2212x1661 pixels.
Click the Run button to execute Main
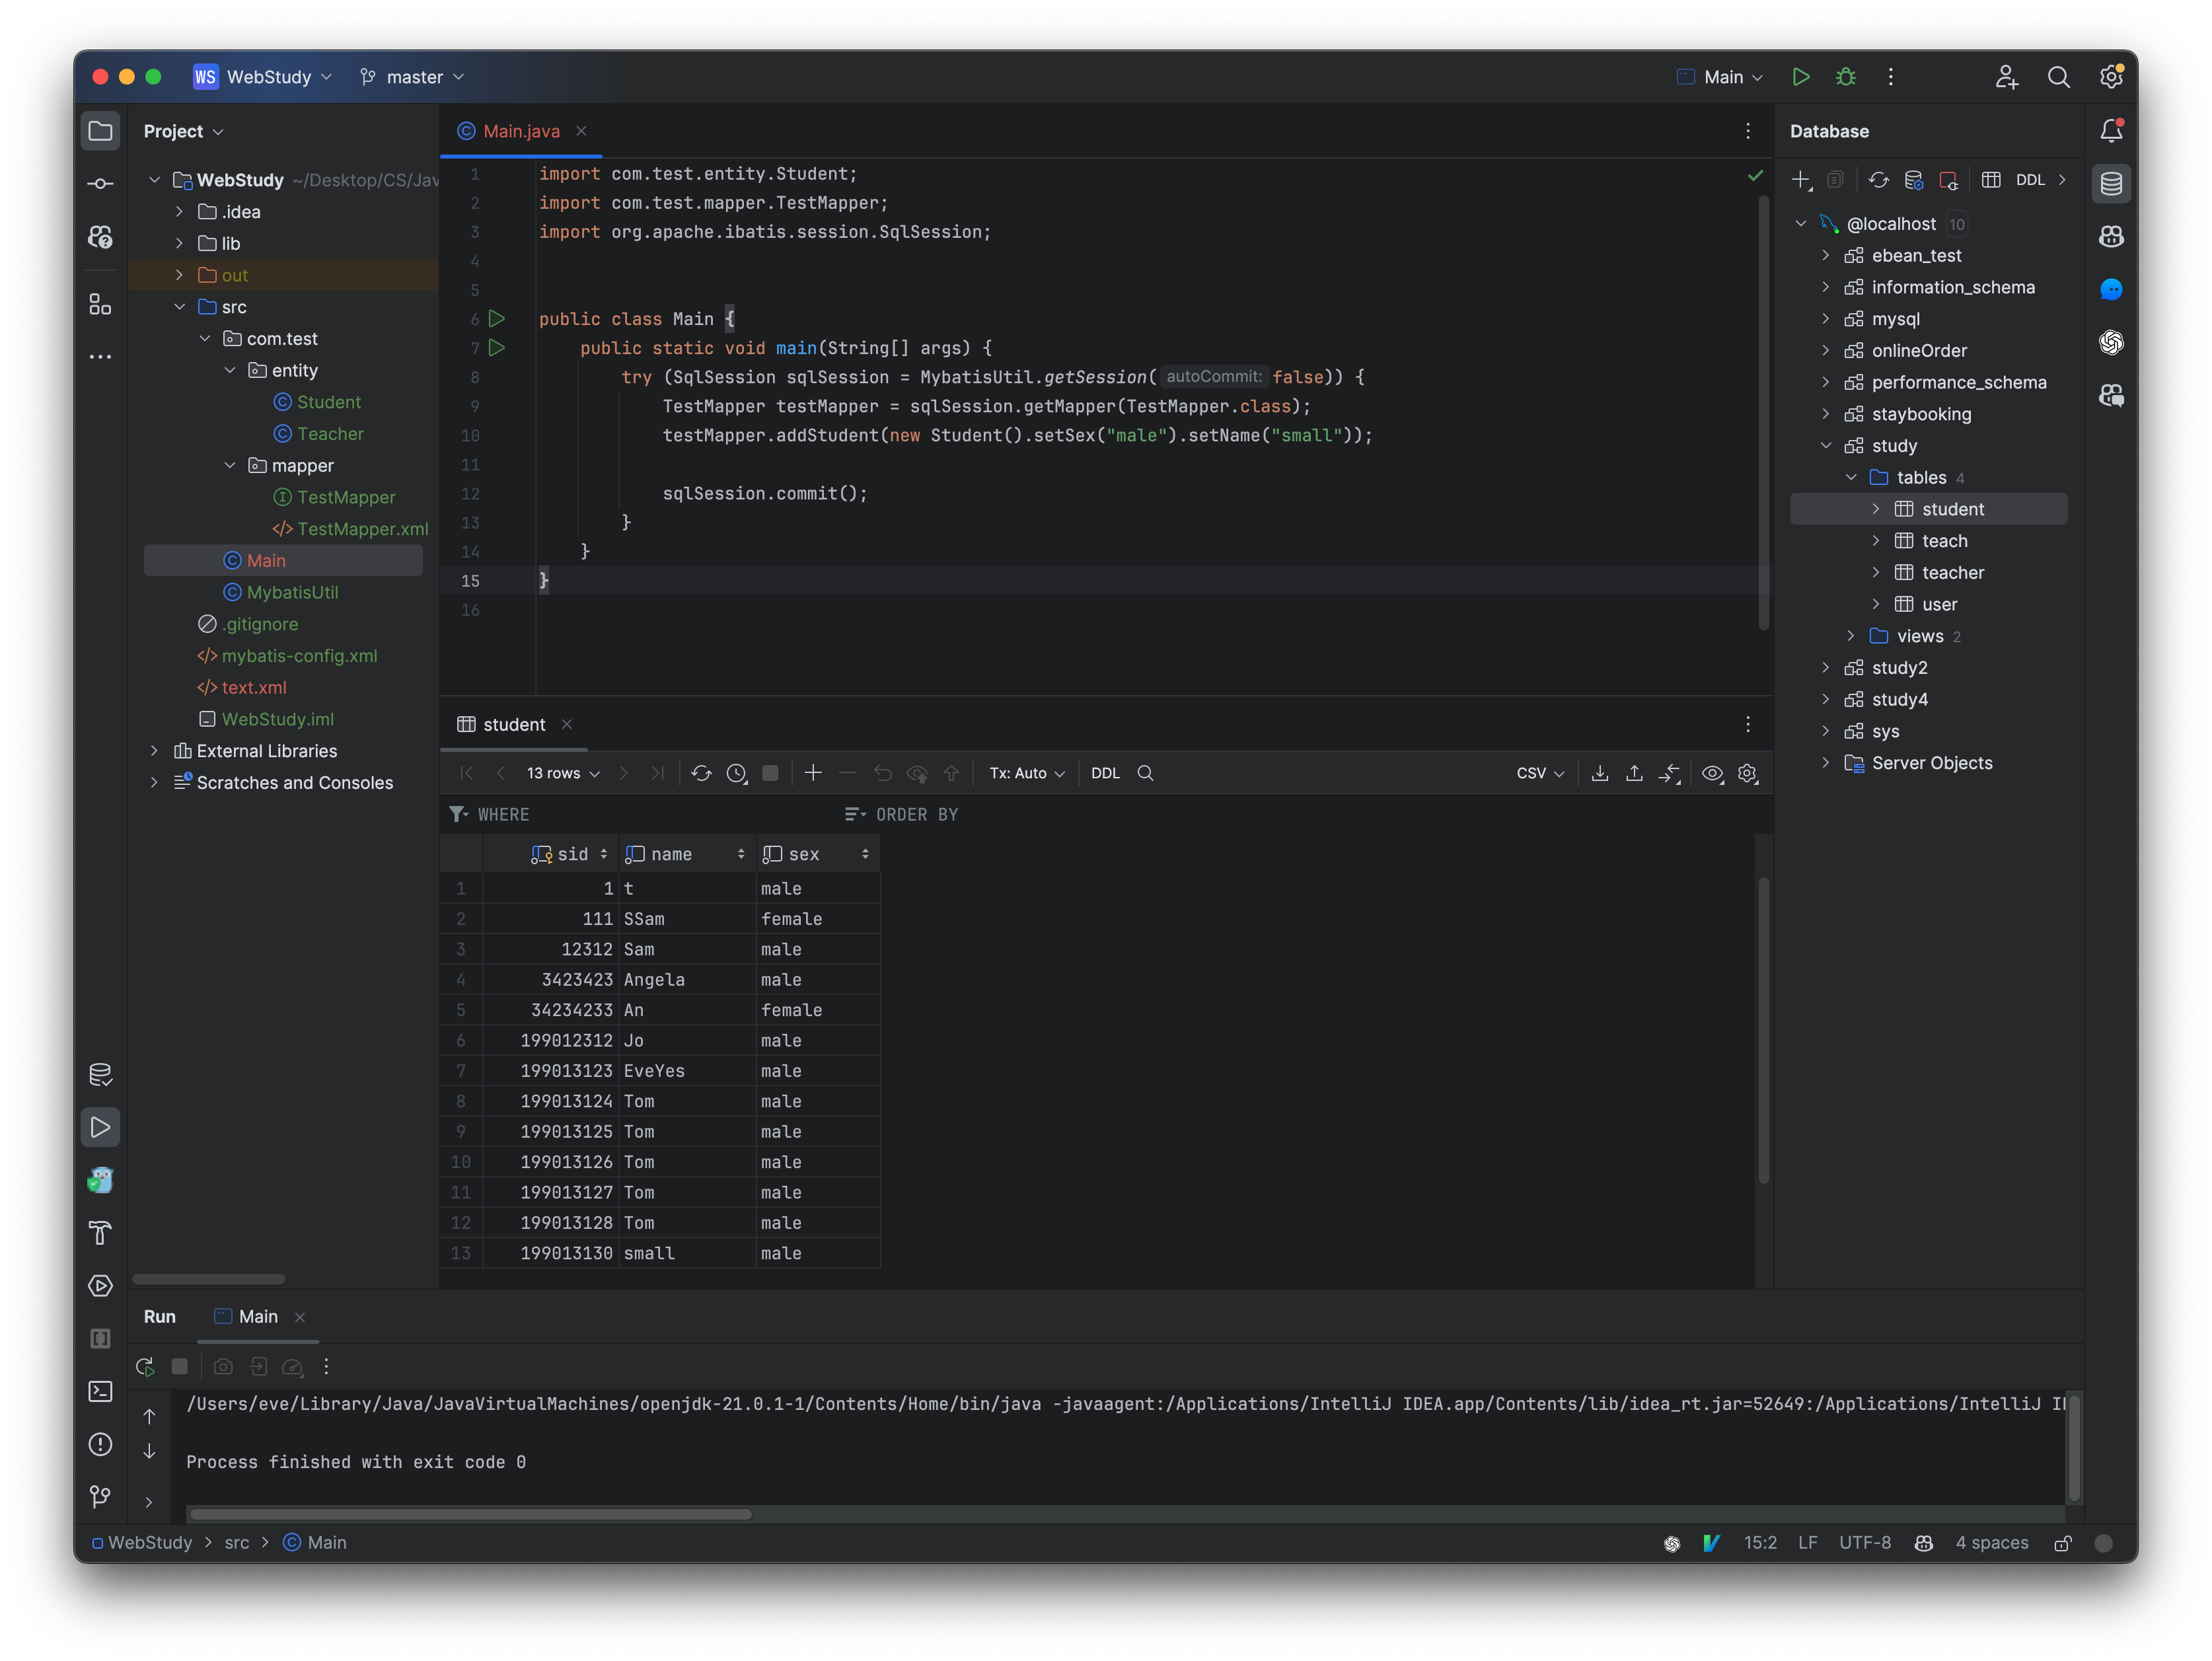click(x=1800, y=77)
